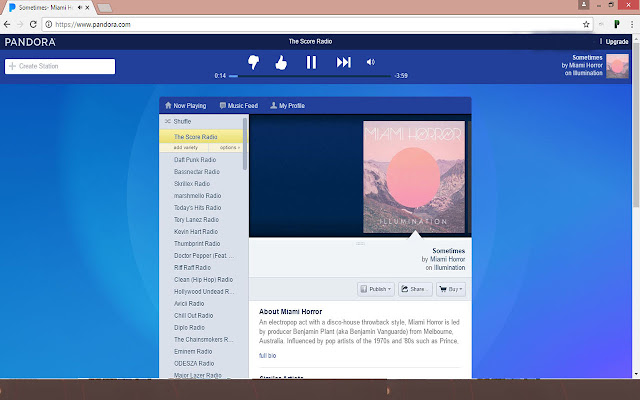
Task: Click the Chrome user profile icon
Action: pyautogui.click(x=584, y=4)
